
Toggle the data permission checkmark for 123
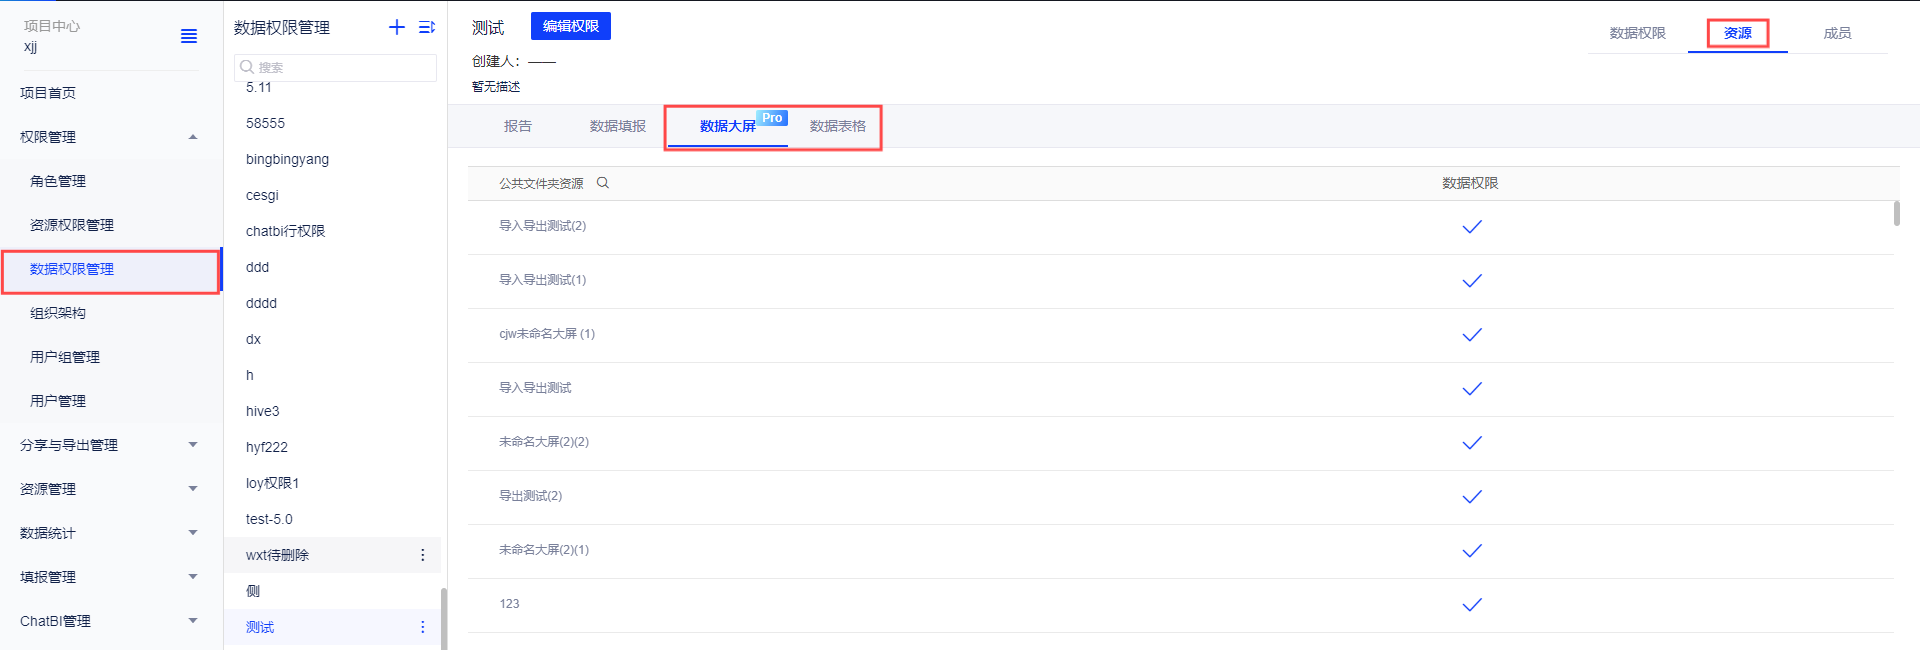point(1471,605)
